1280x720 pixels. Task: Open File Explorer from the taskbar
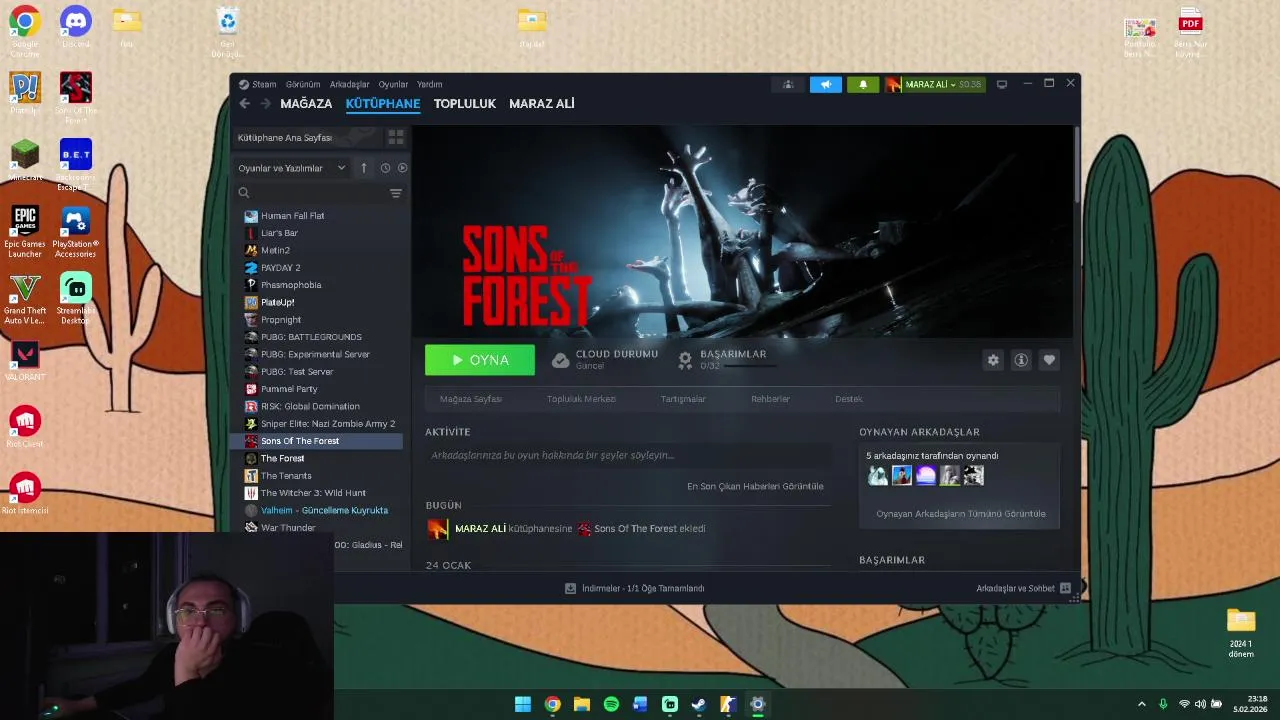click(x=582, y=704)
